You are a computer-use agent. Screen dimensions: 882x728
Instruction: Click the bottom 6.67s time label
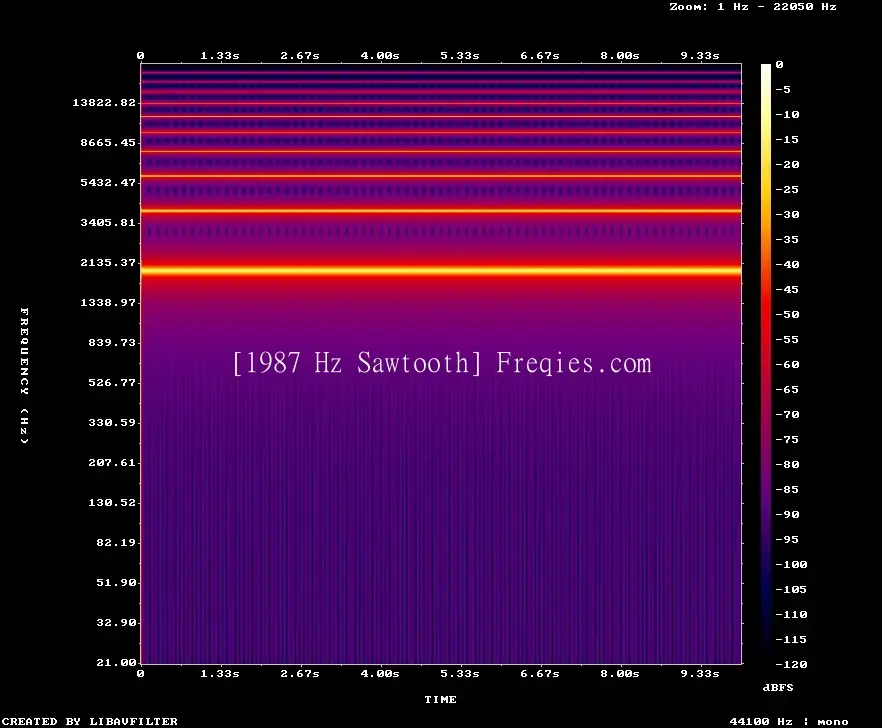click(x=539, y=673)
